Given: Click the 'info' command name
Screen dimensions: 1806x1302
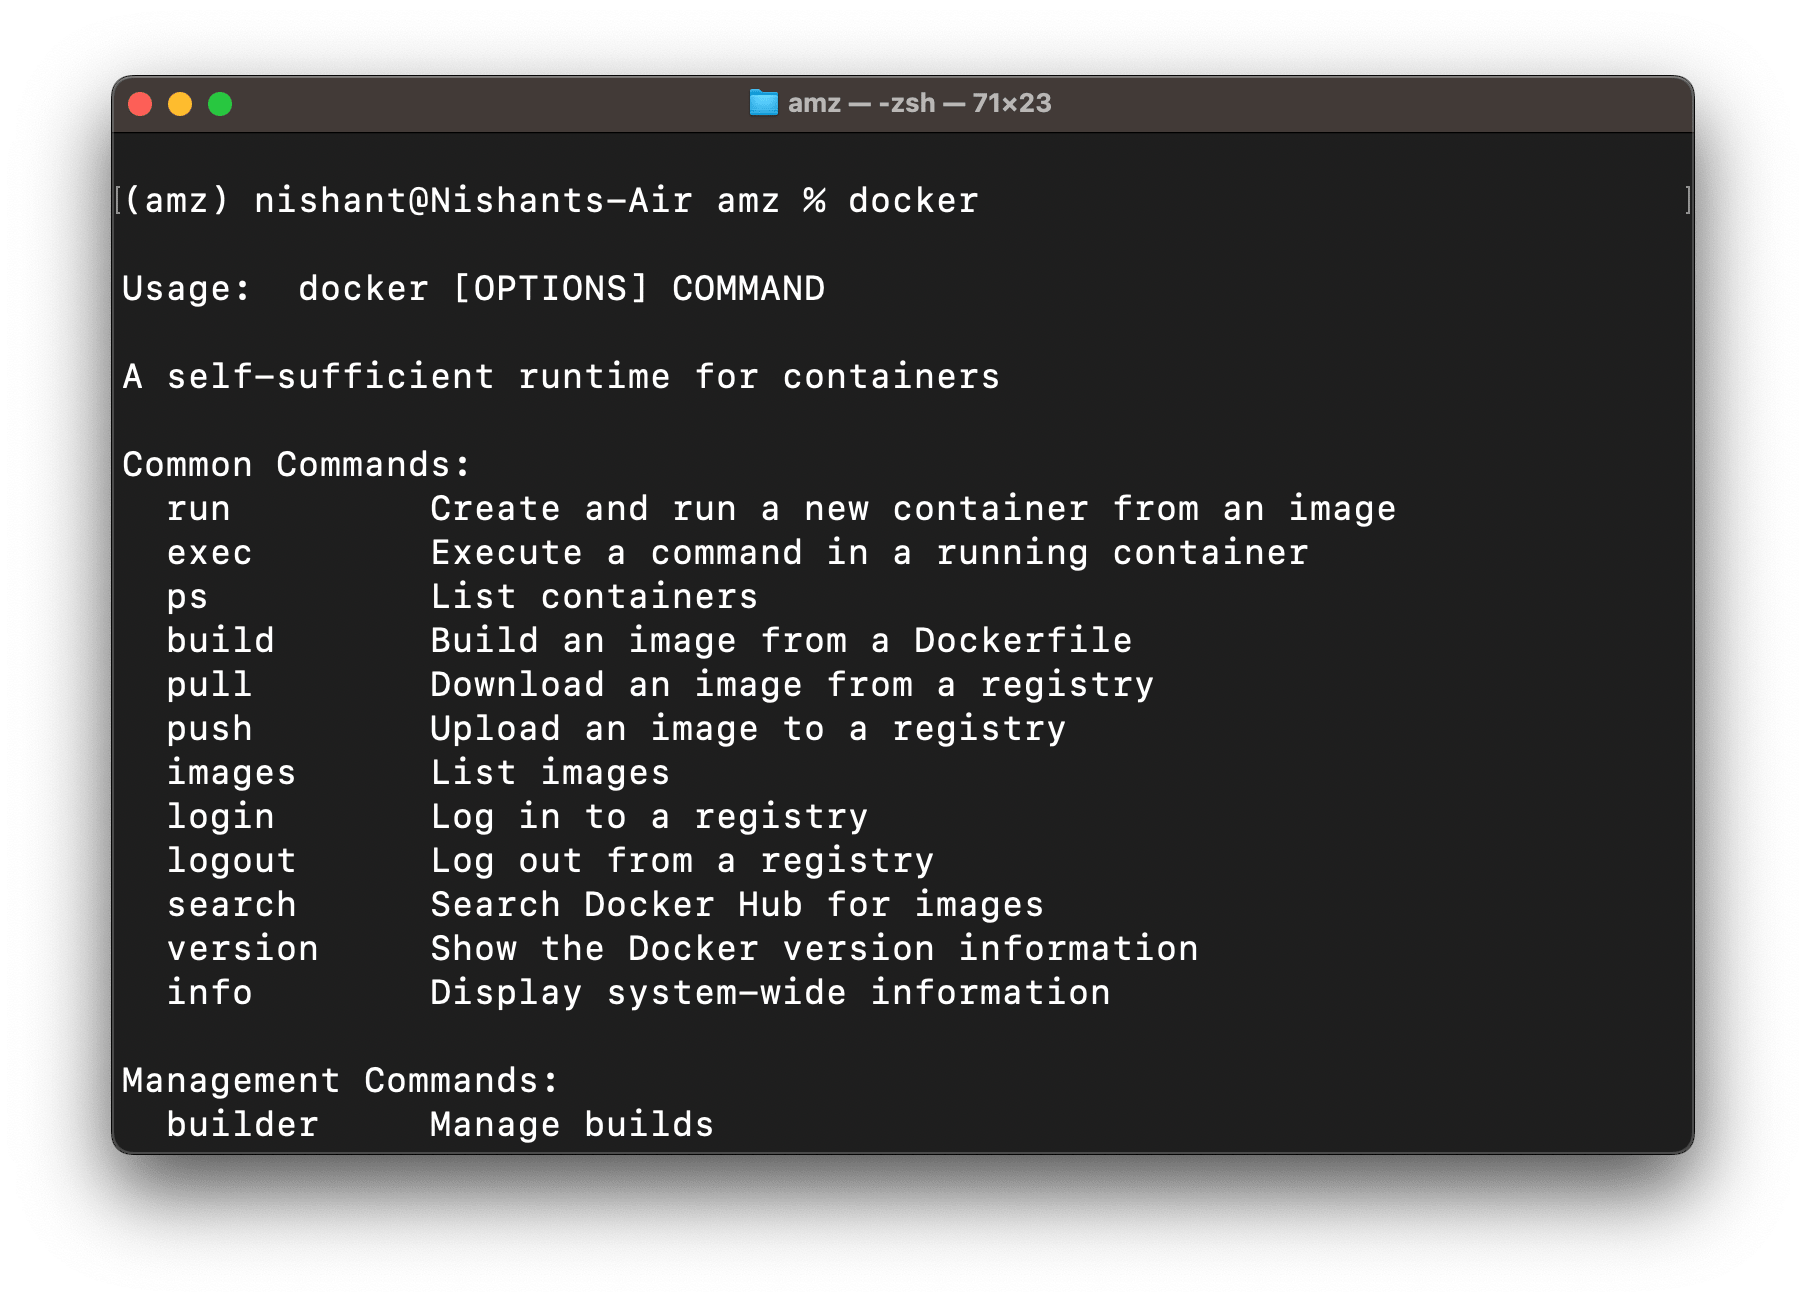Looking at the screenshot, I should click(x=210, y=993).
